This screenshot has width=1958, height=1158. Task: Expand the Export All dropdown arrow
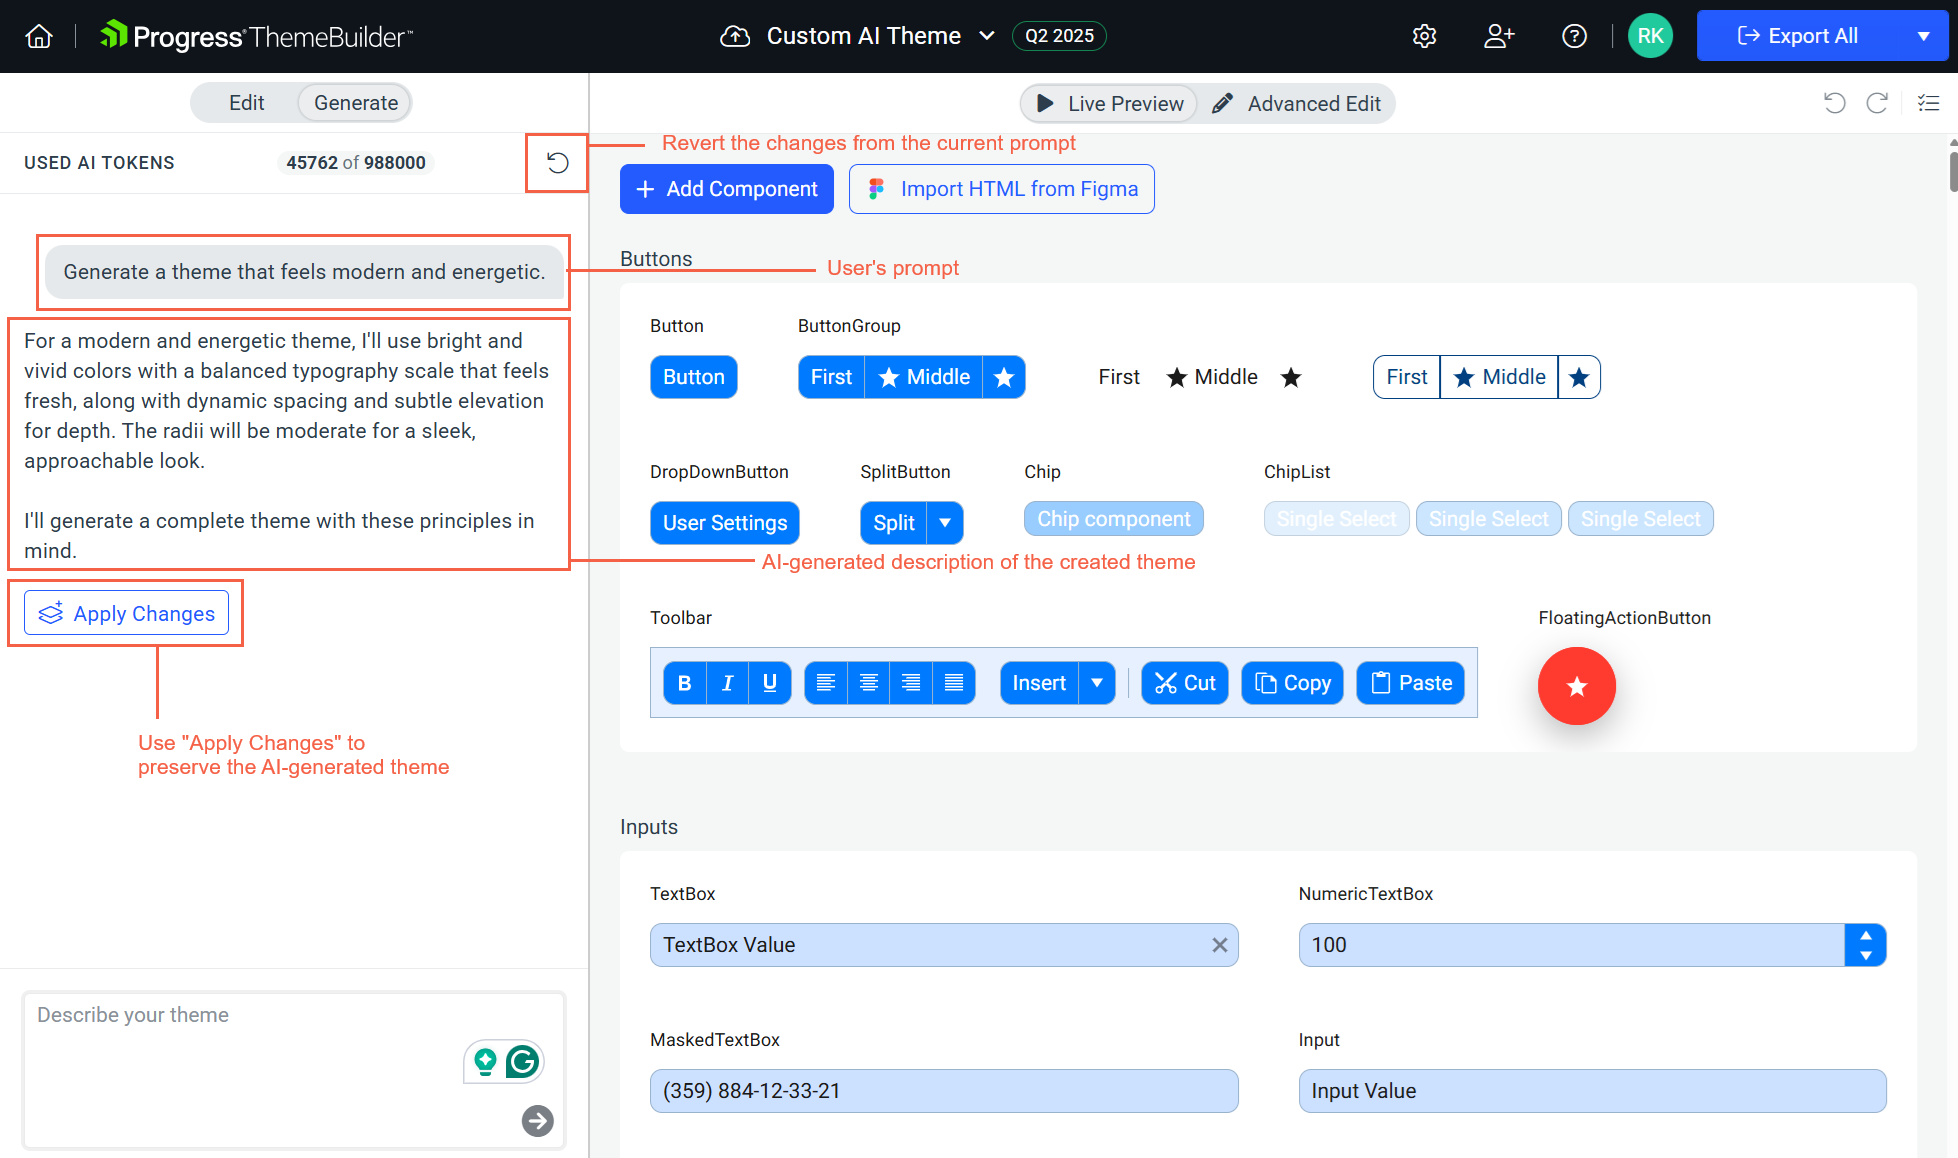[1923, 36]
